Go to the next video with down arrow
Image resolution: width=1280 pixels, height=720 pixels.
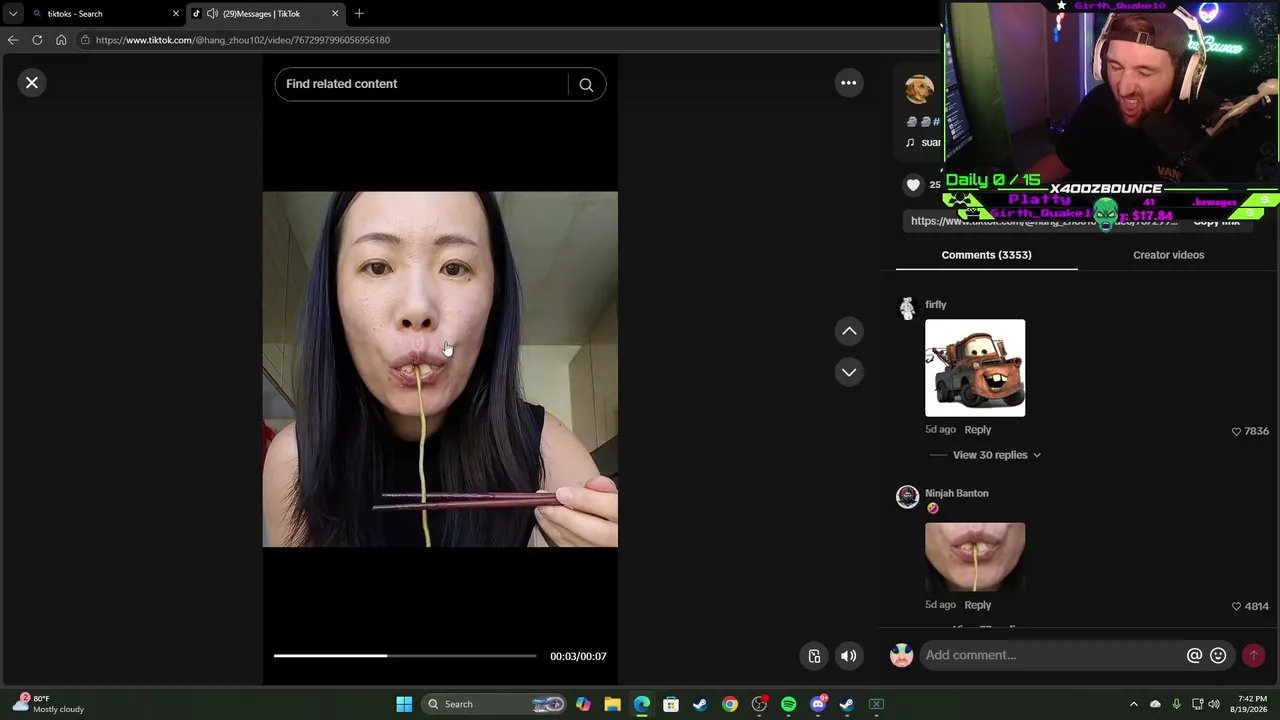click(849, 372)
